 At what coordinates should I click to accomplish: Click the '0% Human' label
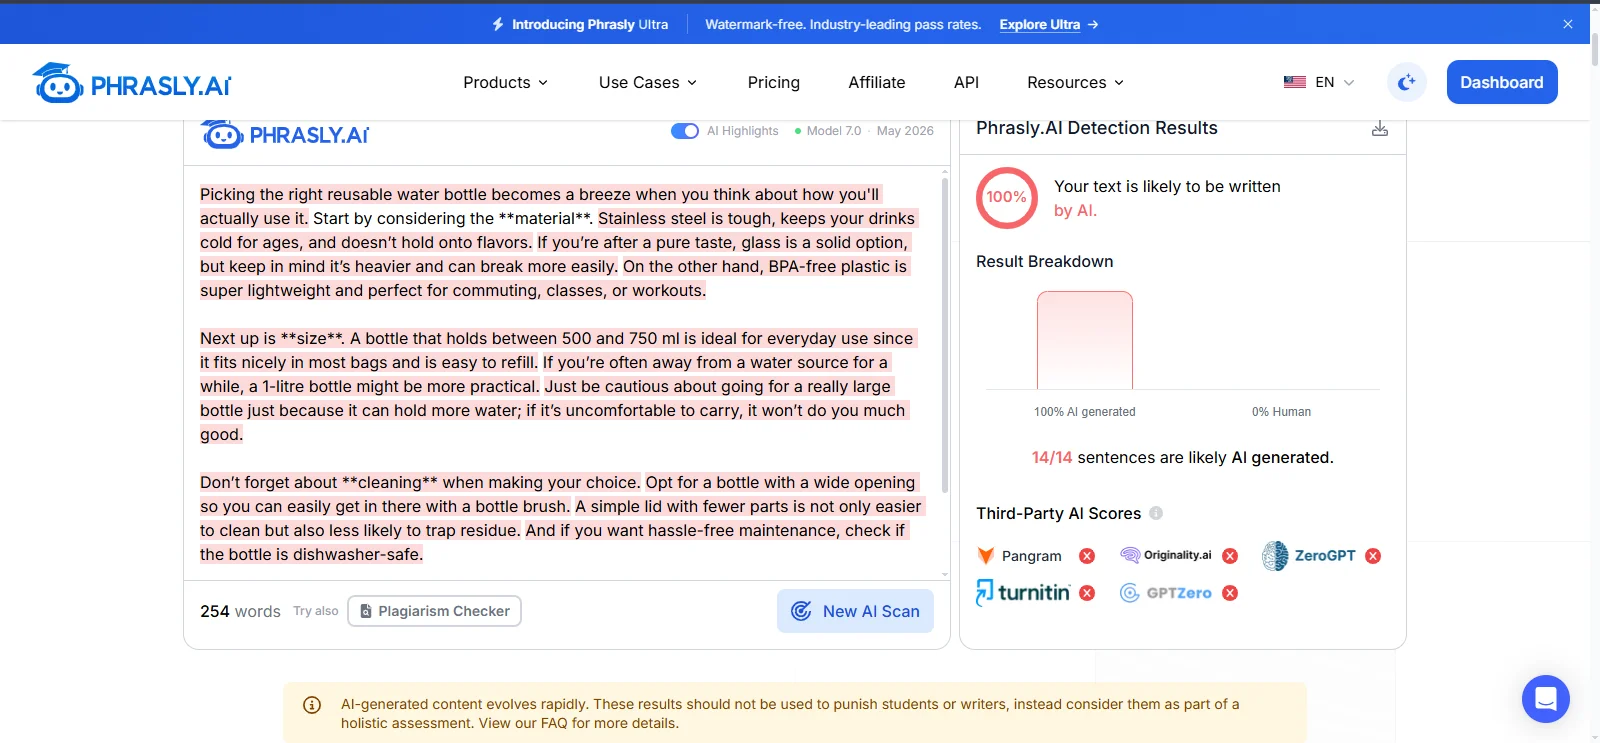click(1281, 412)
